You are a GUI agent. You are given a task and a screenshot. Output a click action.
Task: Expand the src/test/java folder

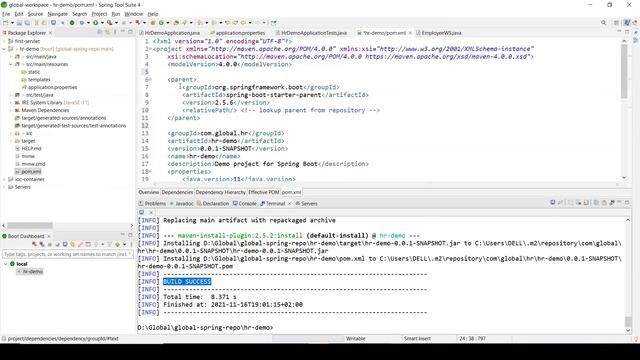click(x=11, y=95)
